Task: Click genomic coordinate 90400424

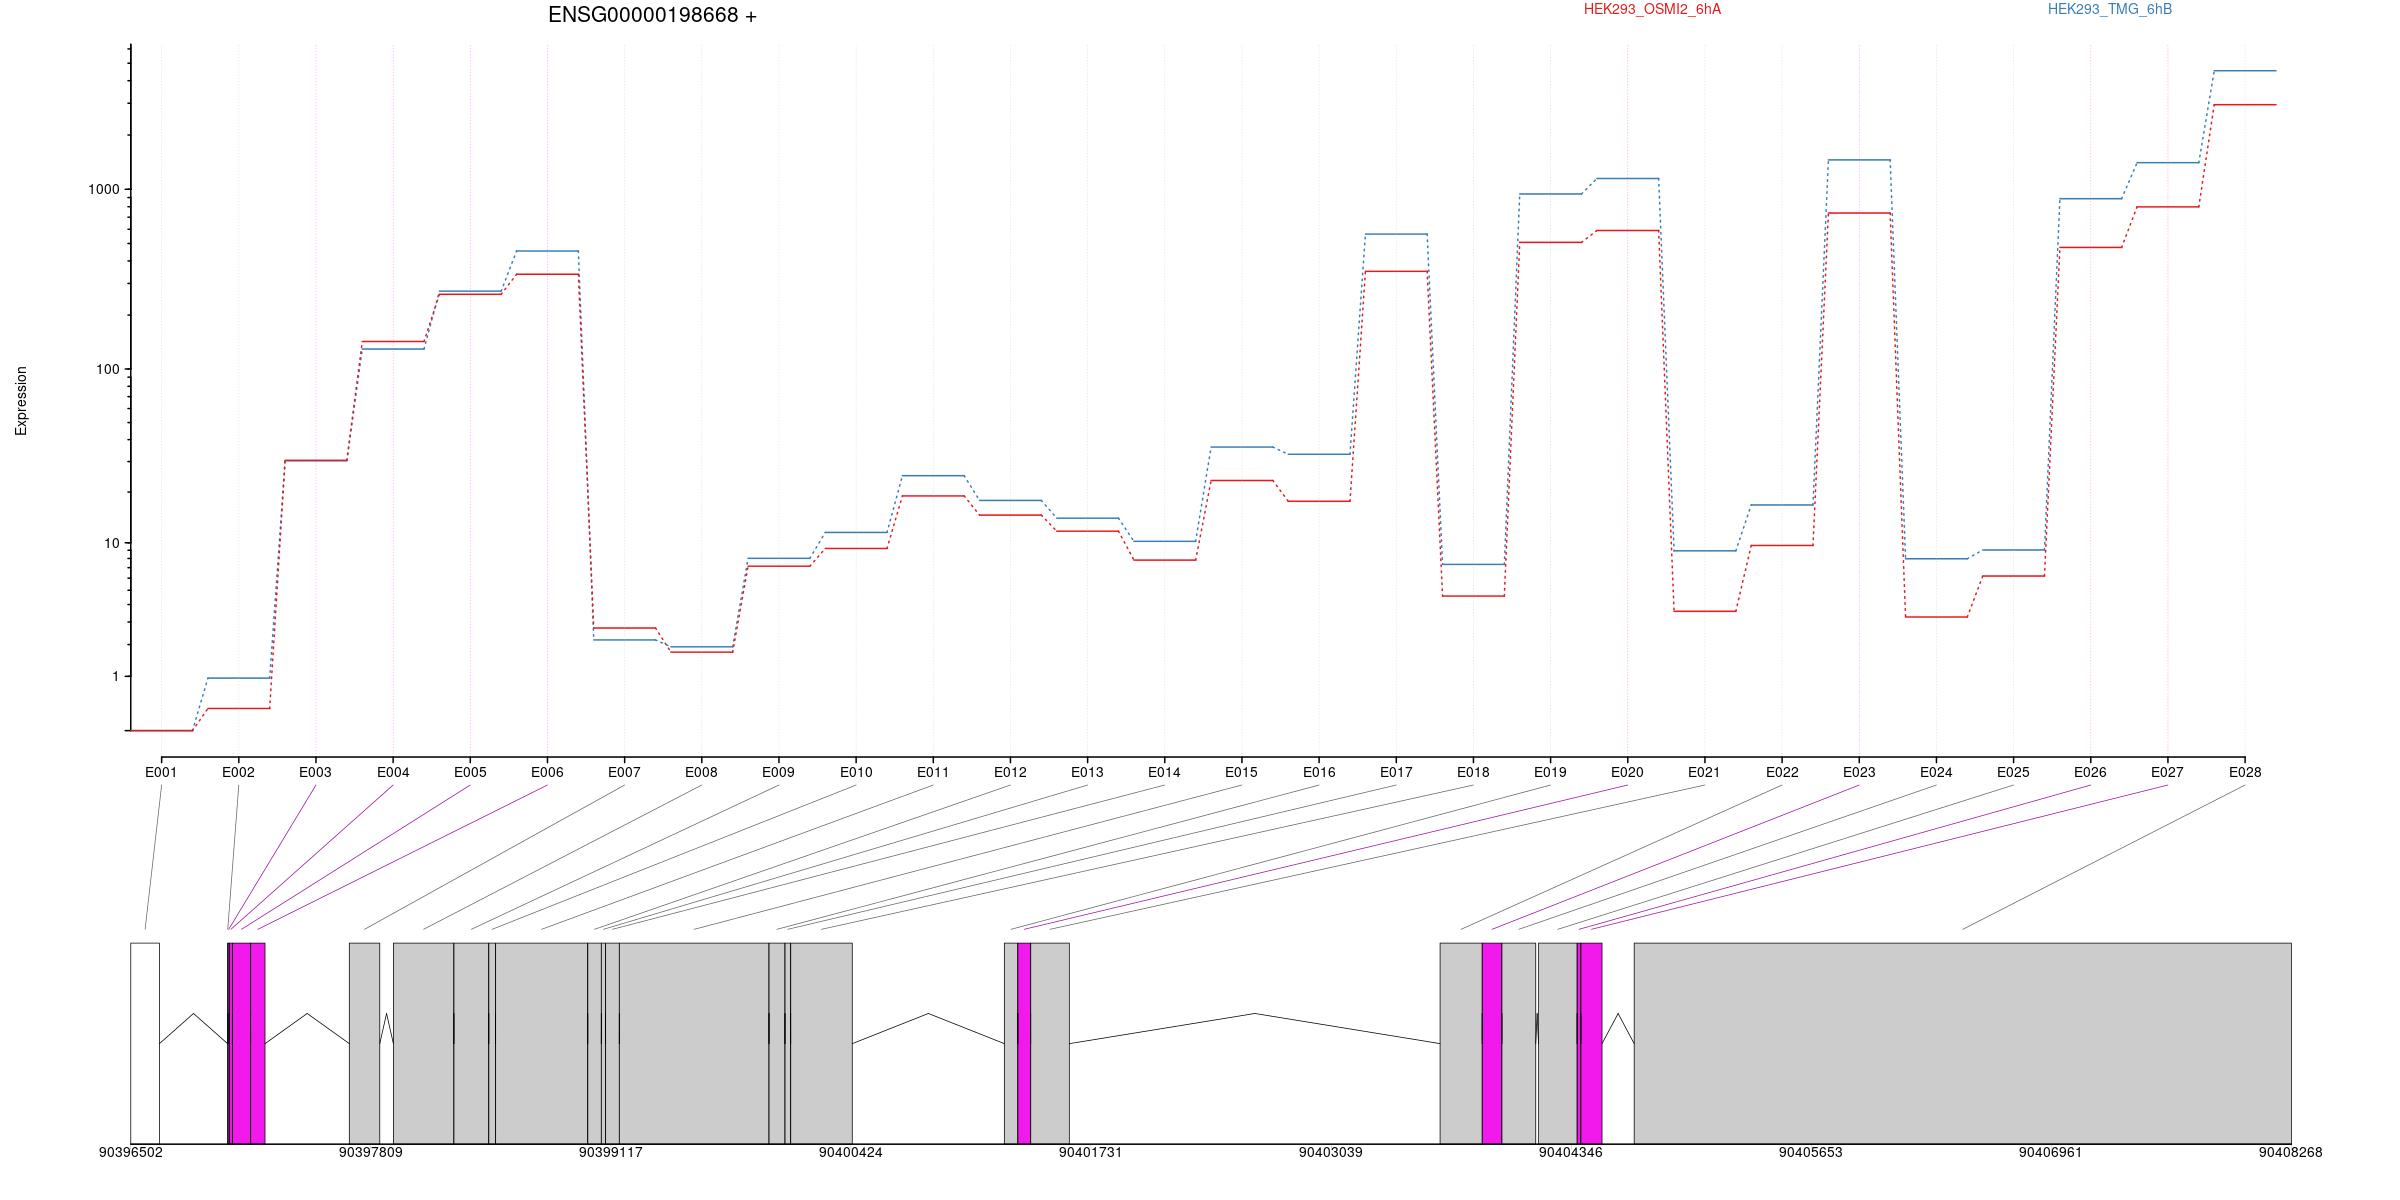Action: tap(851, 1152)
